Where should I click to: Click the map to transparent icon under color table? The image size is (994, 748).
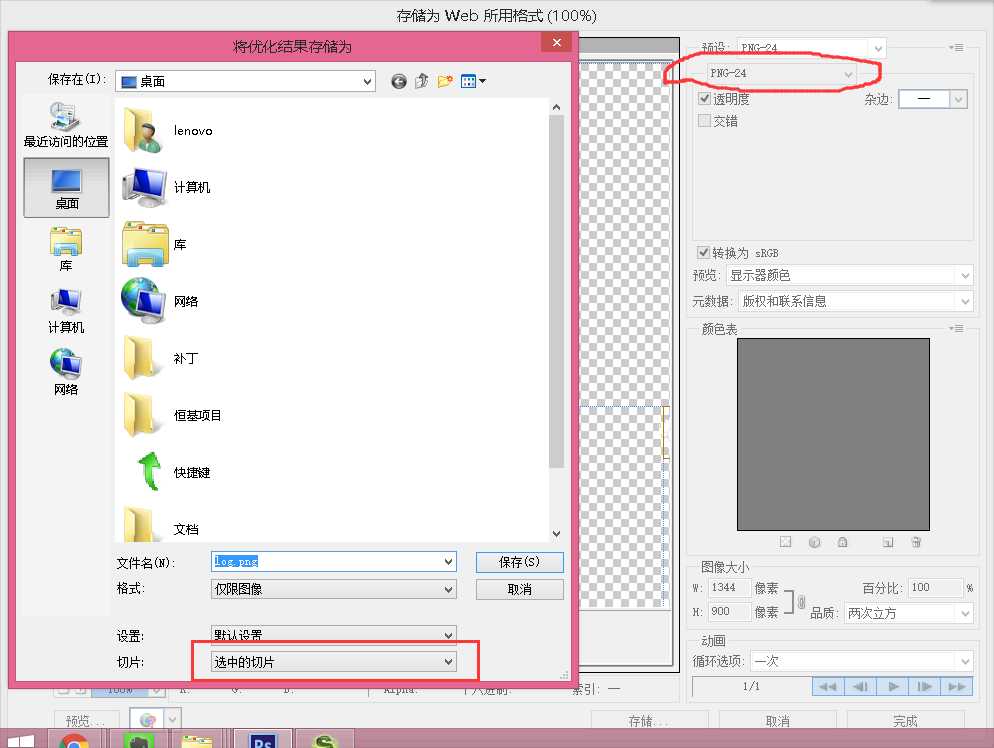(785, 542)
